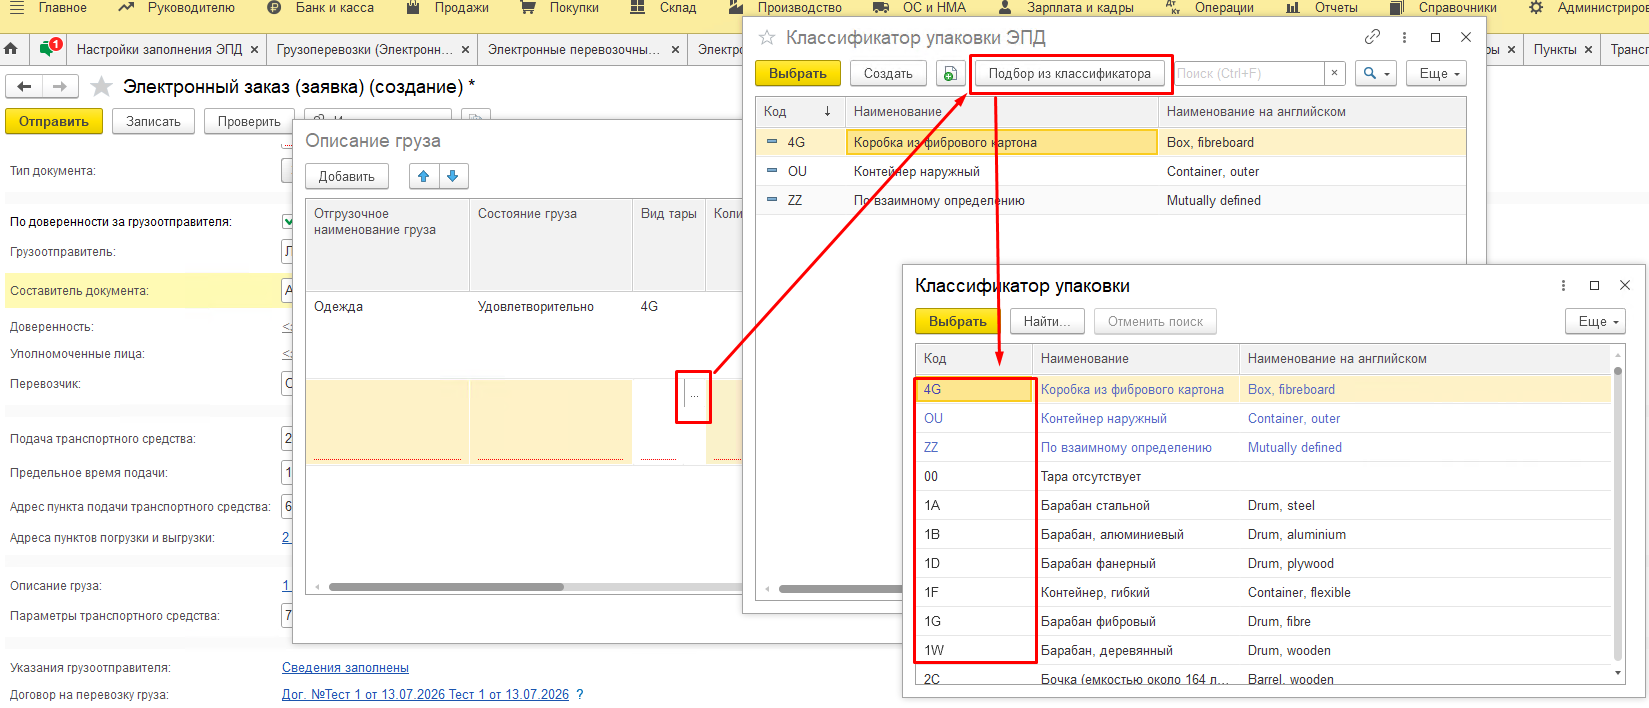Open three-dot menu of Классификатор упаковки window
The width and height of the screenshot is (1649, 708).
[x=1563, y=285]
